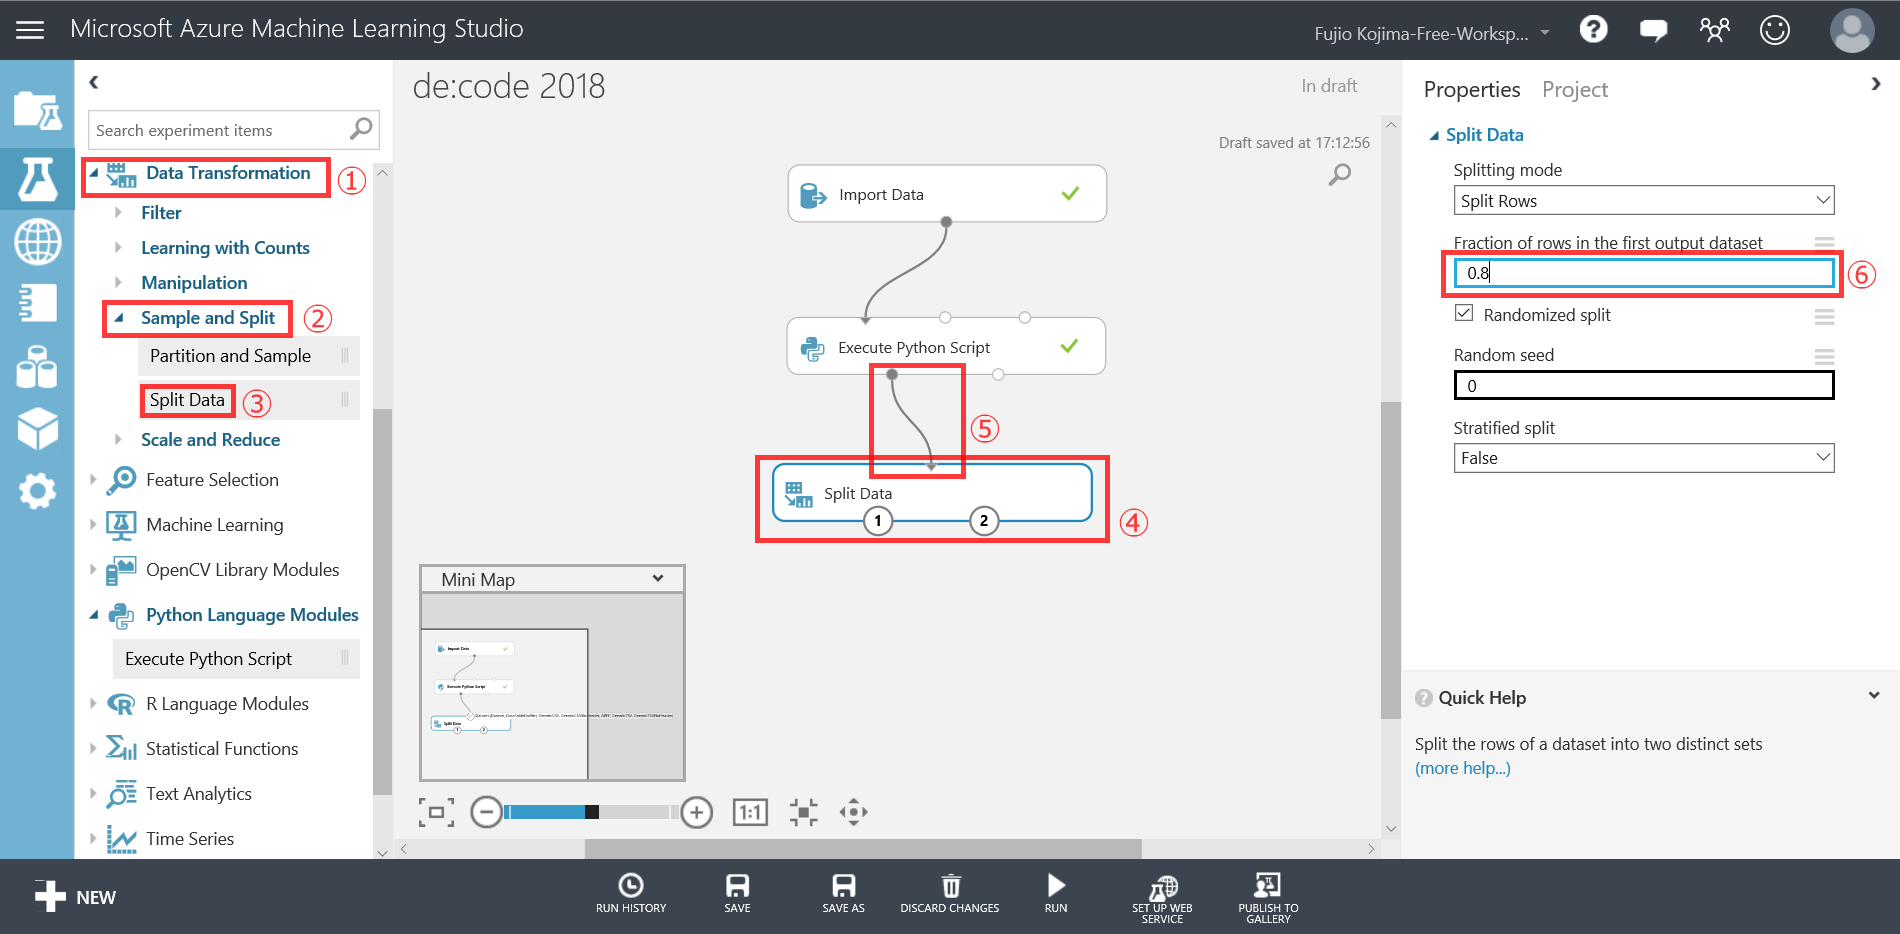
Task: Click the NEW button
Action: coord(75,897)
